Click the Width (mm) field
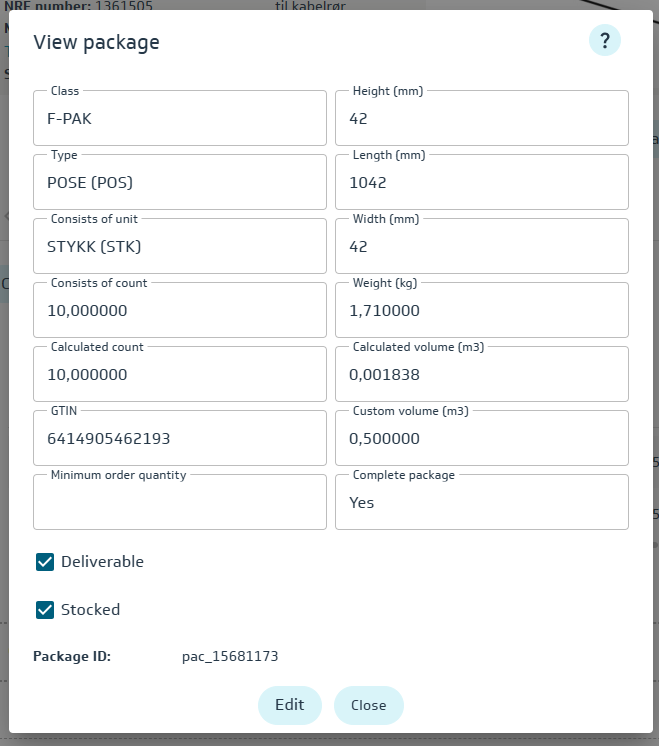 pos(481,247)
